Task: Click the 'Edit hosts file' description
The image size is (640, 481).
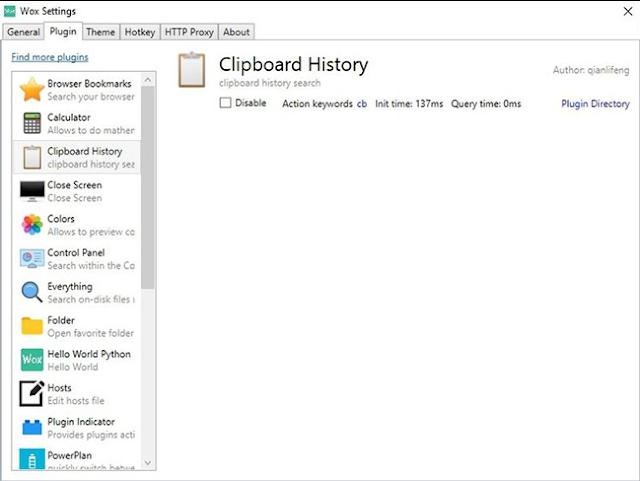Action: [76, 401]
